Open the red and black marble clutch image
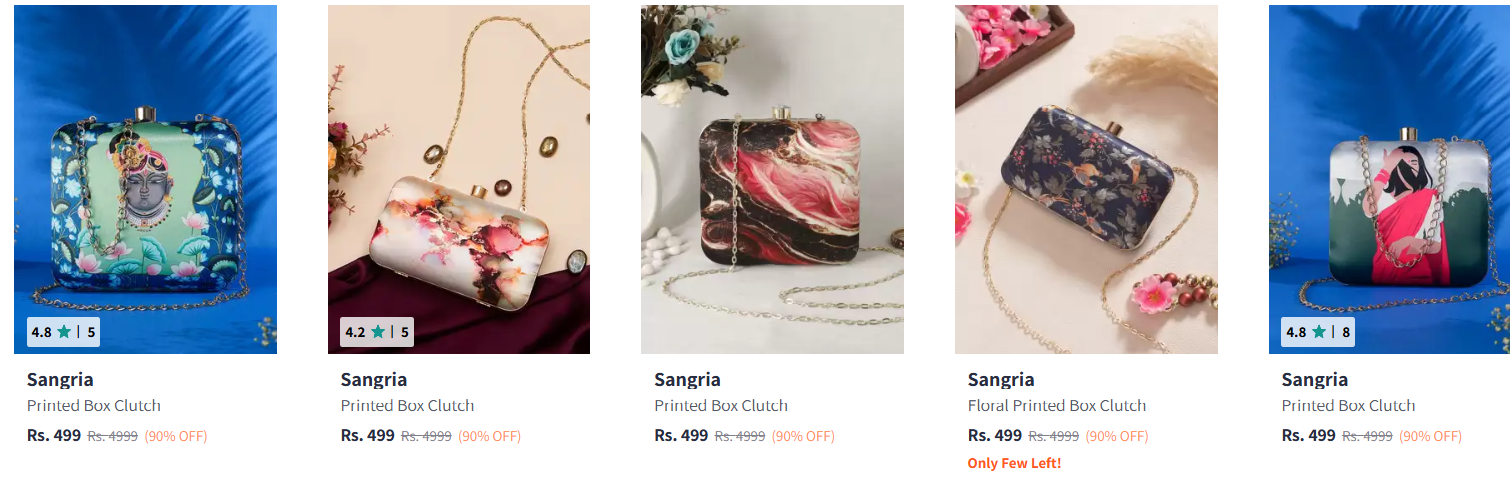The height and width of the screenshot is (482, 1510). [772, 180]
